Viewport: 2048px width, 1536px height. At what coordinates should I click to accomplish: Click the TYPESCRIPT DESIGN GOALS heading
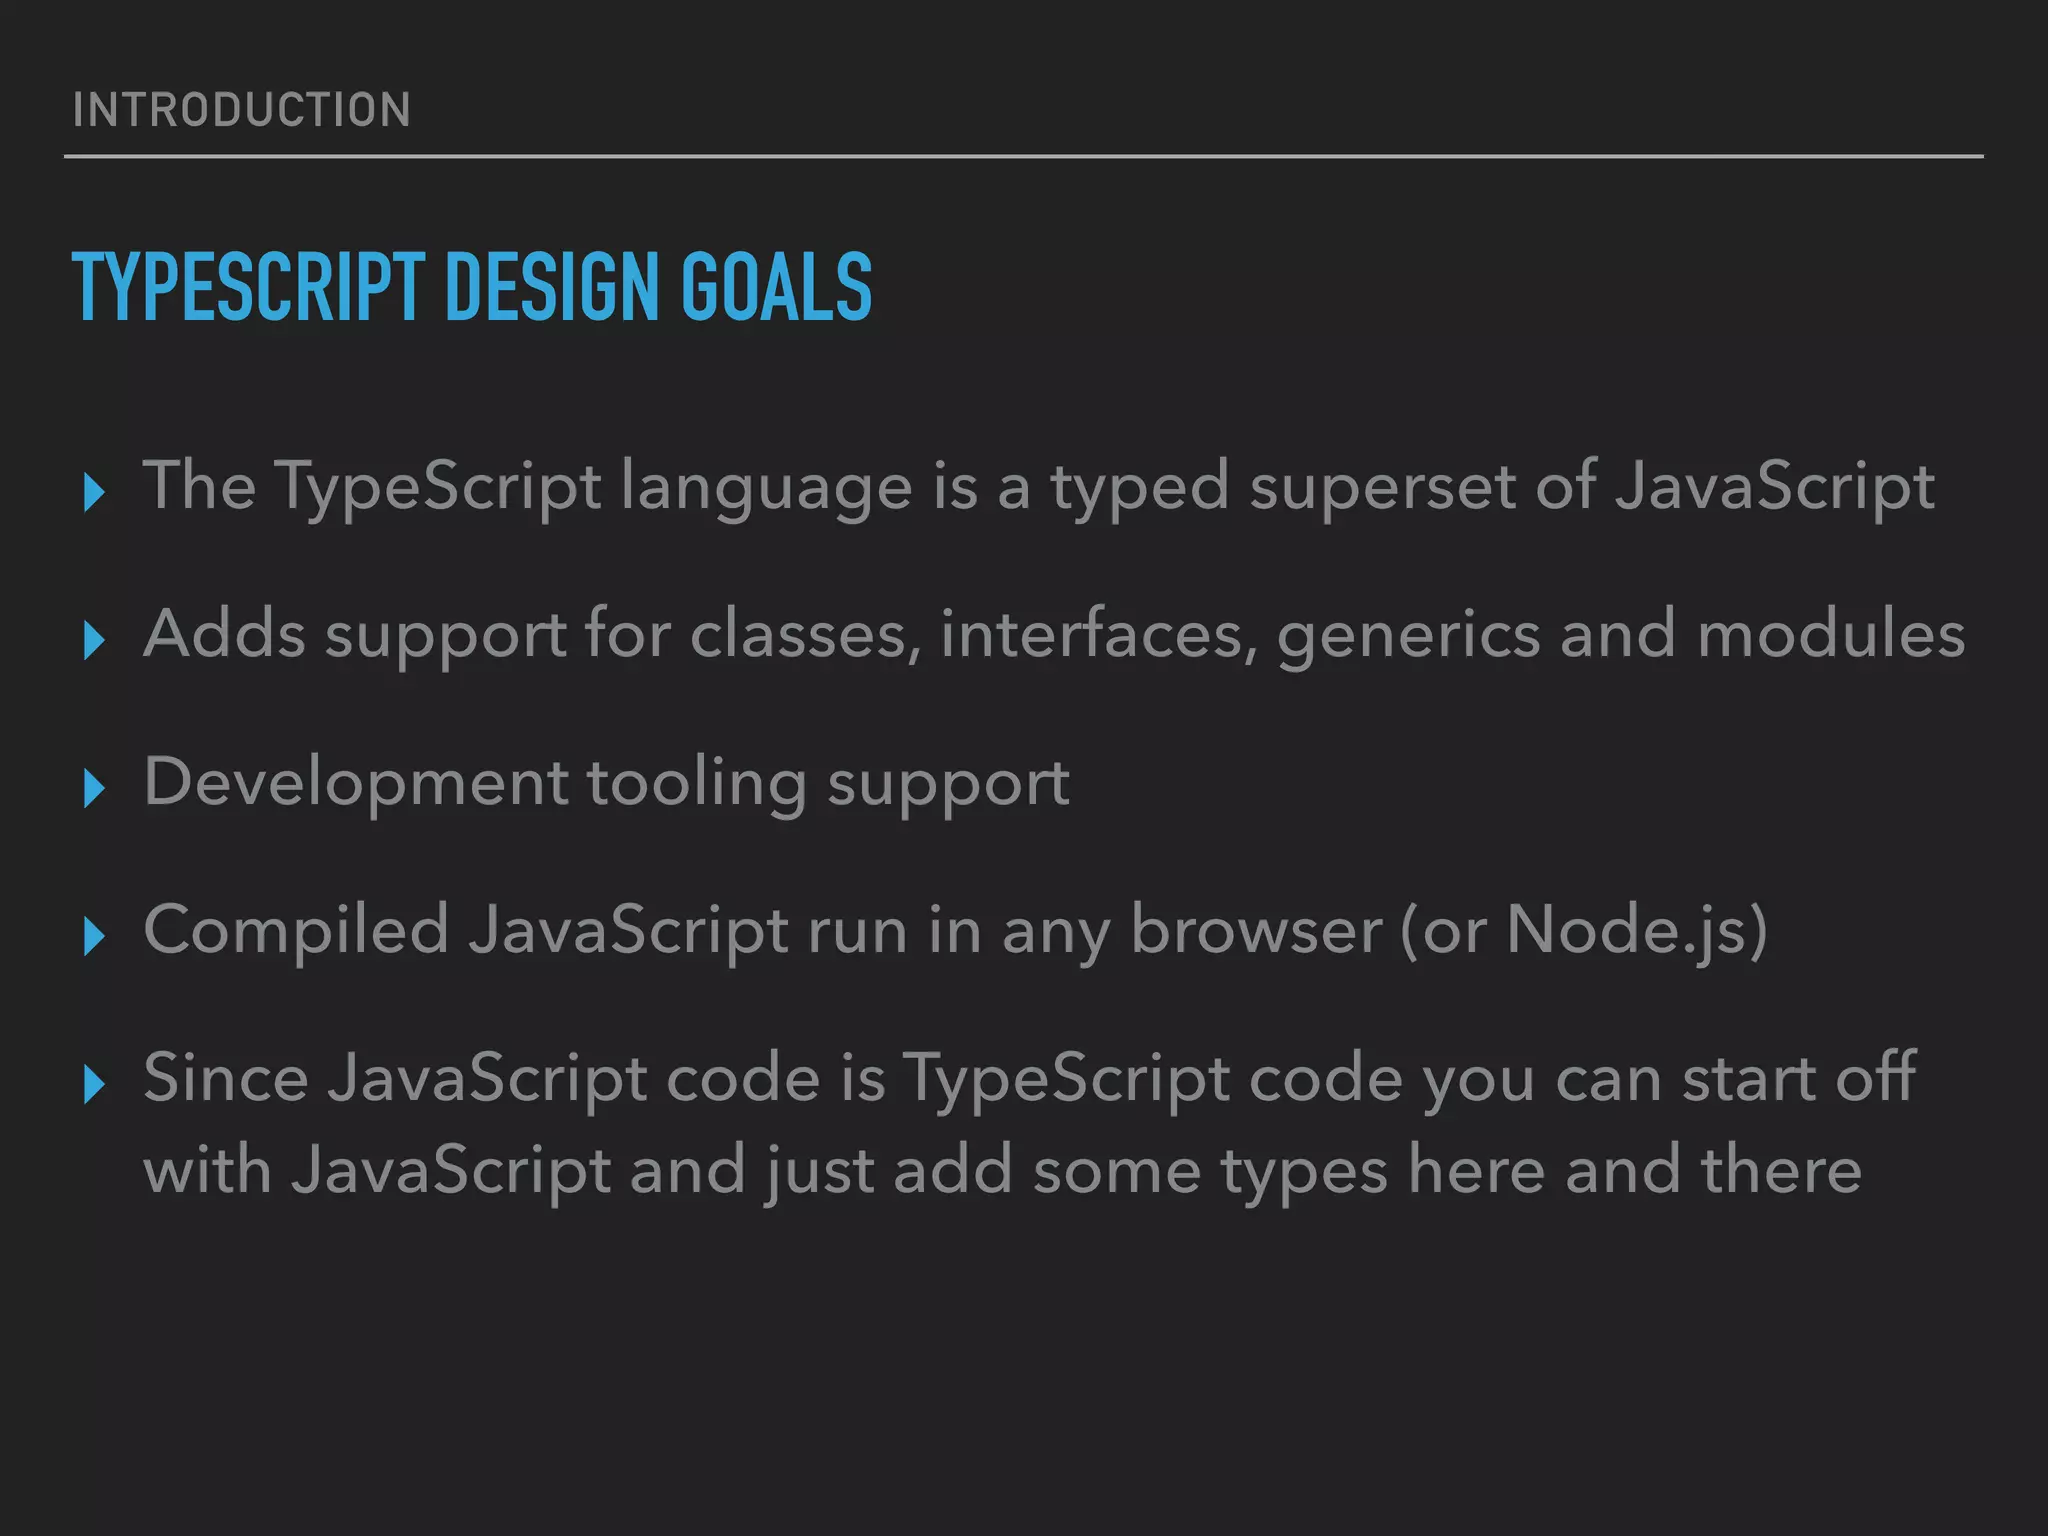click(x=472, y=287)
